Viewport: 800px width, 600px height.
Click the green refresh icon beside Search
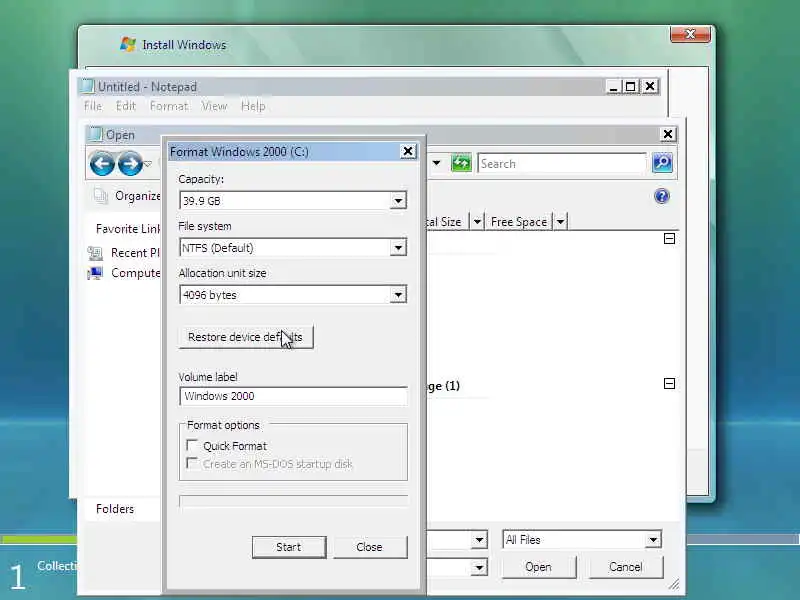461,163
